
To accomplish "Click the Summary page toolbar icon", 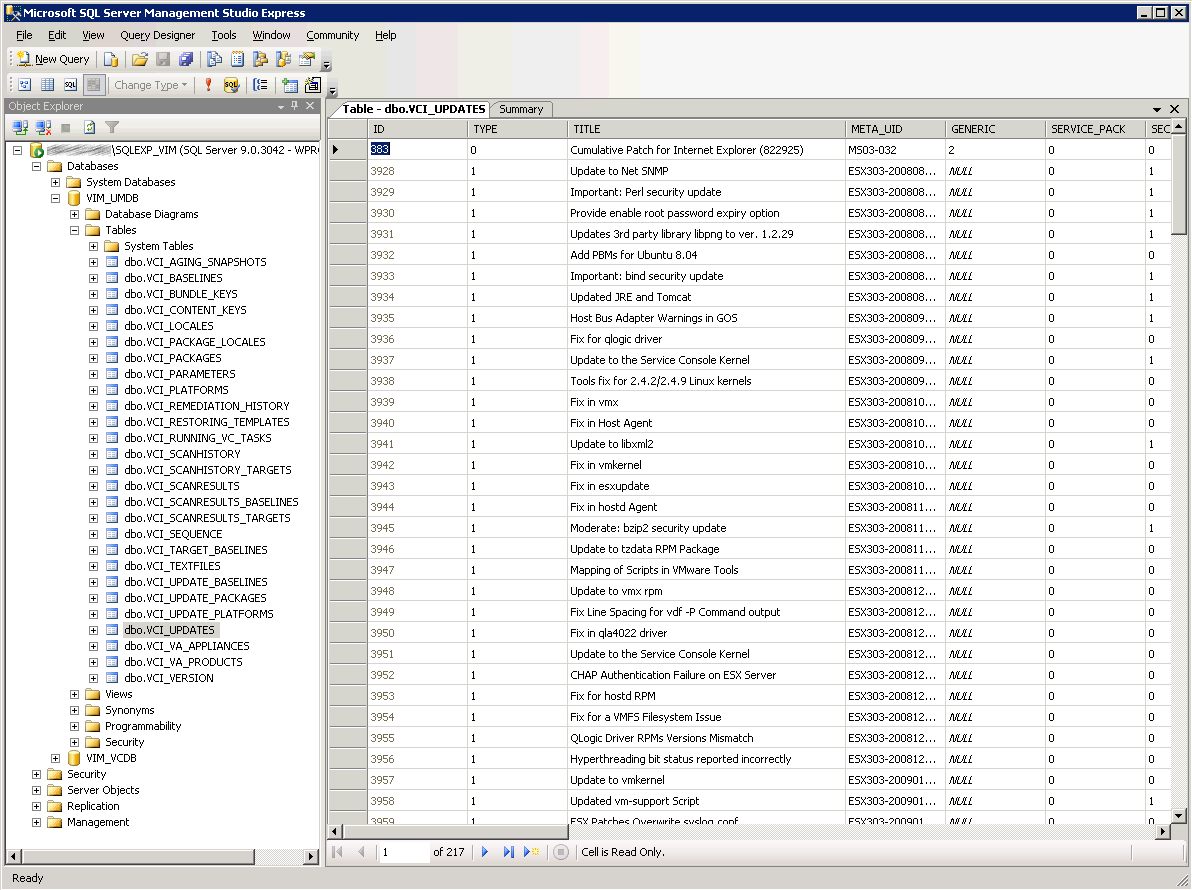I will [237, 59].
